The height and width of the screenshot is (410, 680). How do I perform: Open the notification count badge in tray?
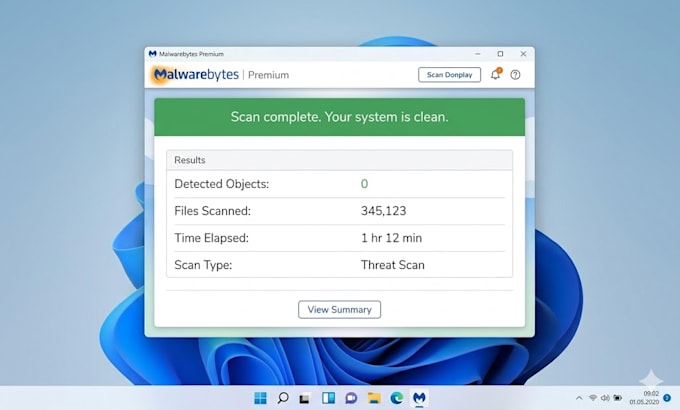coord(667,398)
